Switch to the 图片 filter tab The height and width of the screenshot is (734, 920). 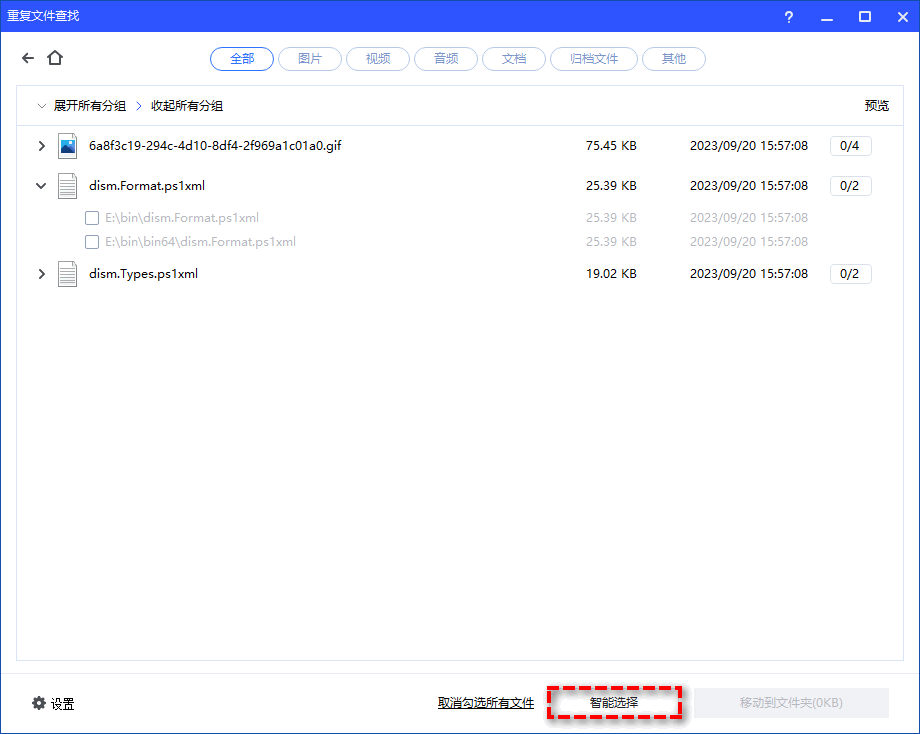pos(310,59)
